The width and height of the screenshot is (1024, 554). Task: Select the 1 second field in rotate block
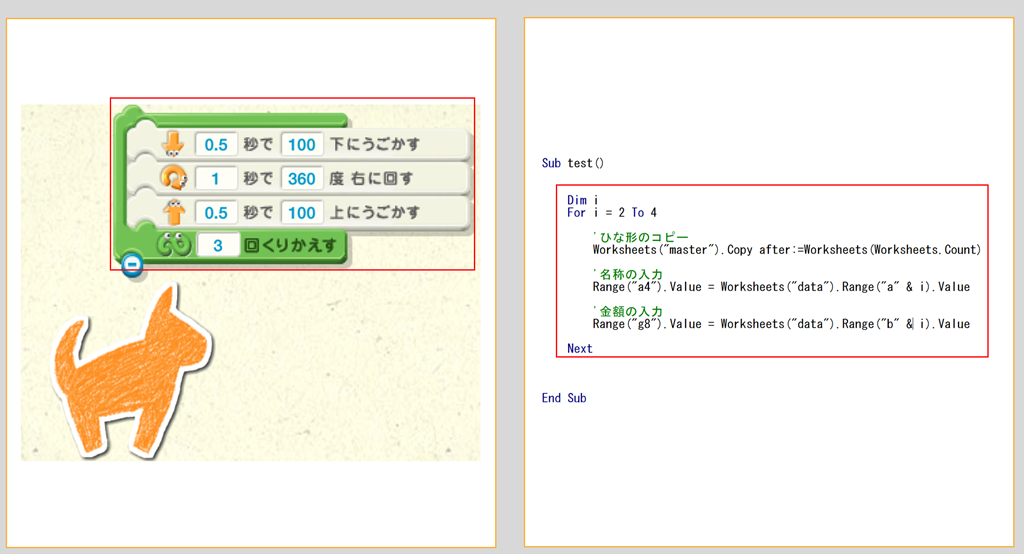216,178
